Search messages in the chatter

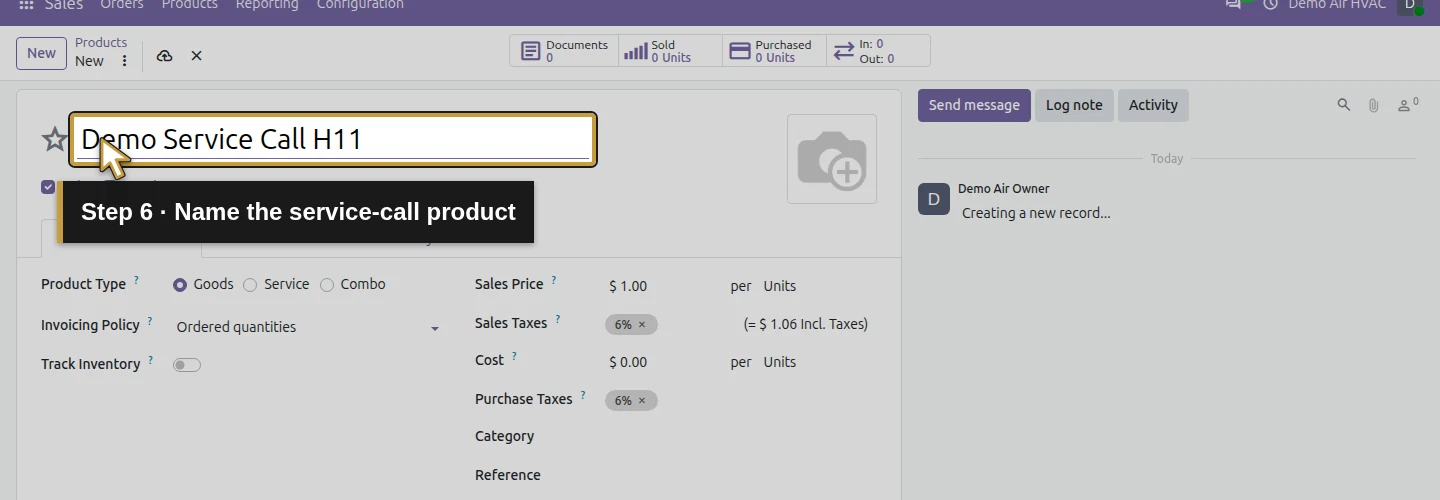(1344, 105)
